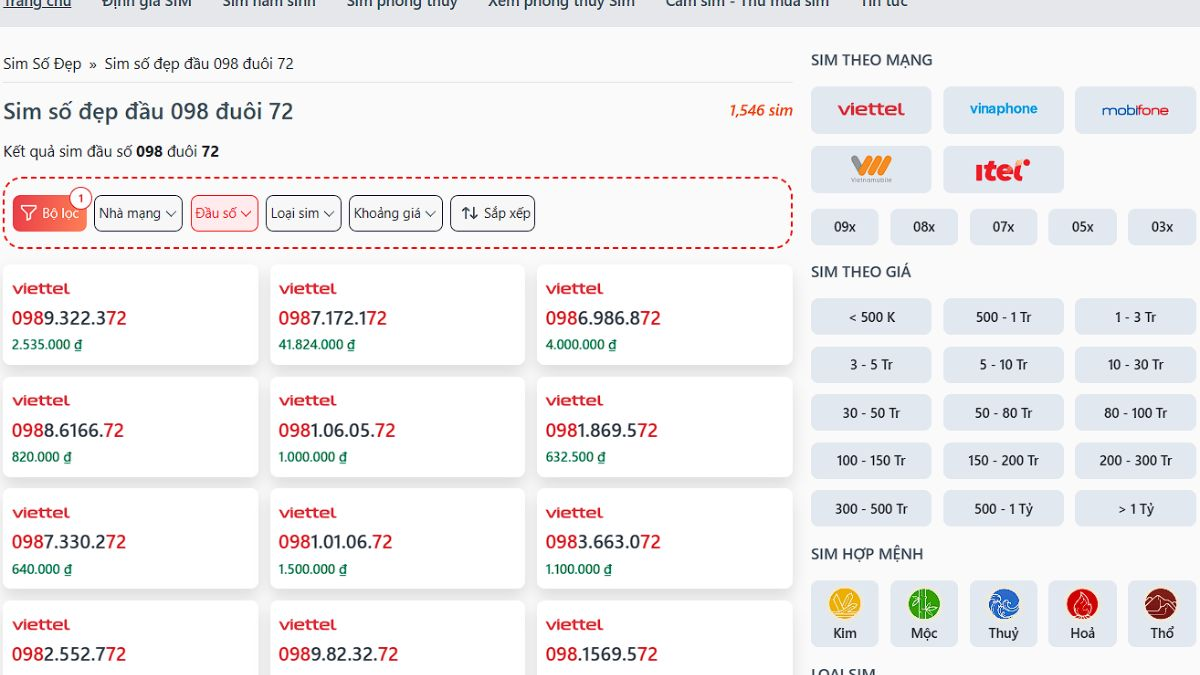1200x675 pixels.
Task: Select price range 100 - 150 Tr
Action: (871, 461)
